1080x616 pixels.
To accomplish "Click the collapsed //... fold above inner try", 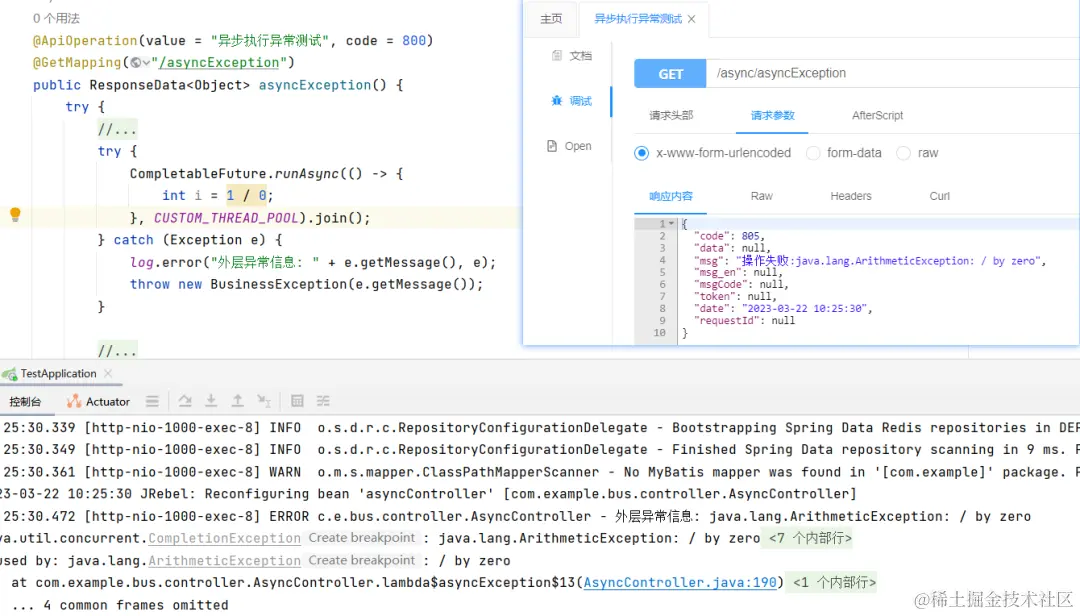I will coord(117,129).
